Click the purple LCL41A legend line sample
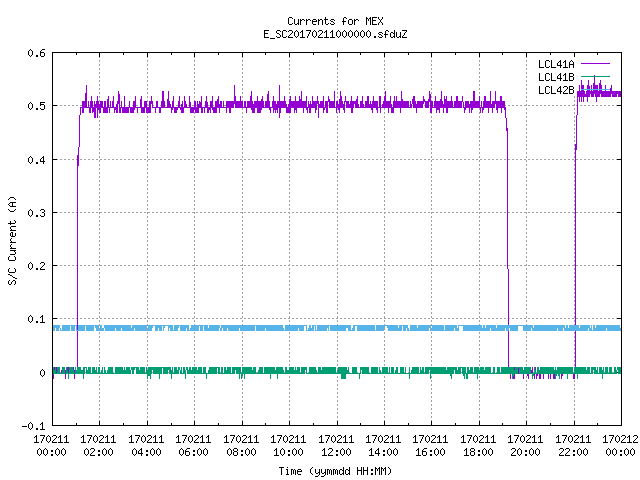This screenshot has height=480, width=640. point(595,64)
